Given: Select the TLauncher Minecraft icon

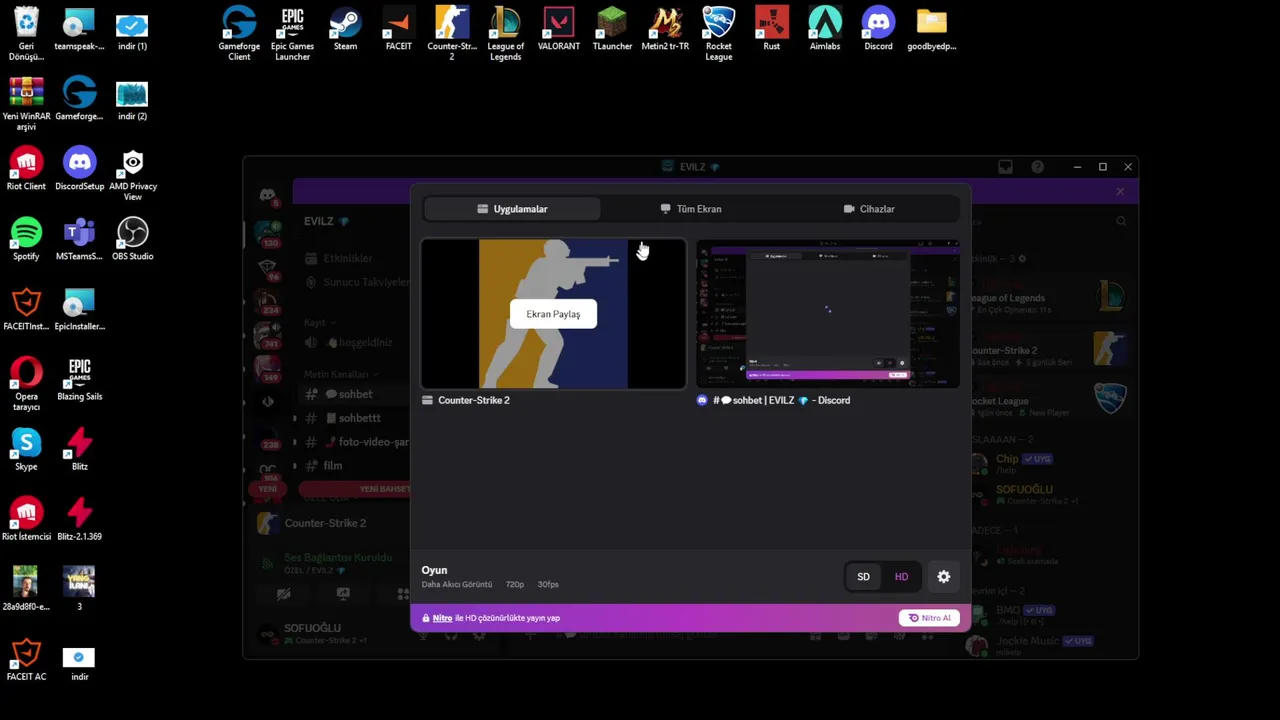Looking at the screenshot, I should [612, 30].
